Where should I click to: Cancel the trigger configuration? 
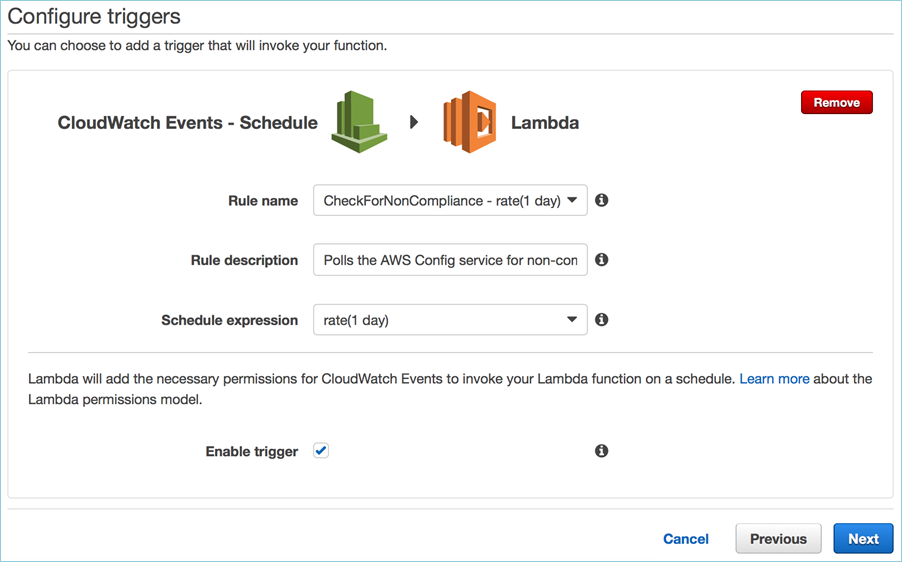coord(686,539)
